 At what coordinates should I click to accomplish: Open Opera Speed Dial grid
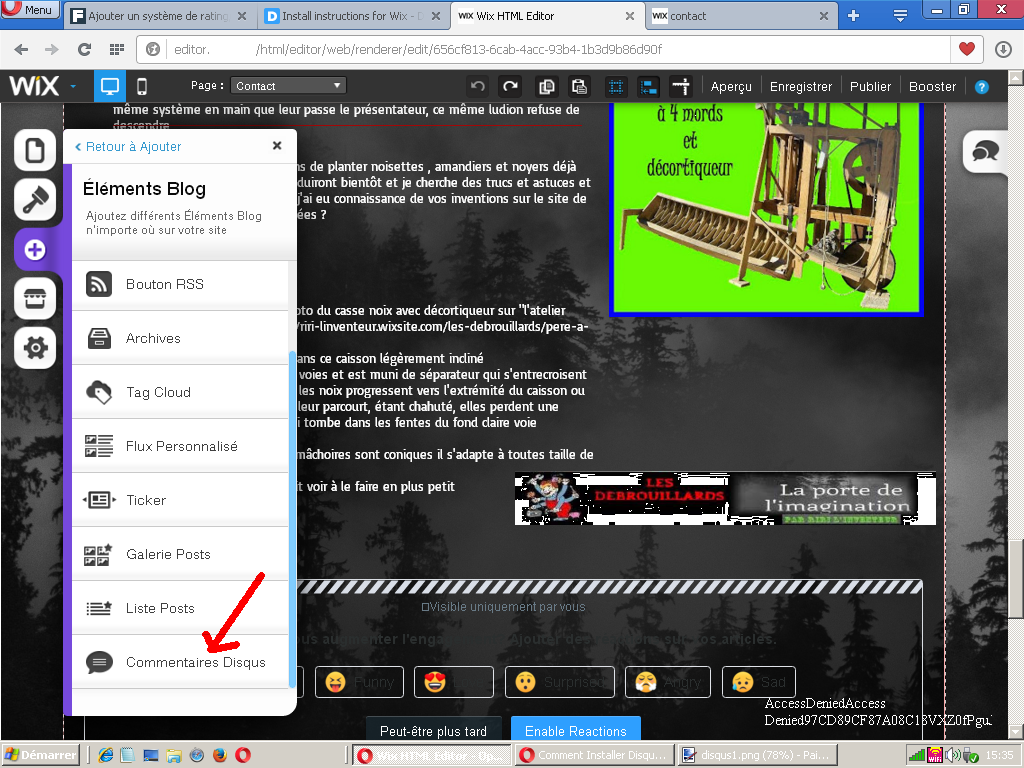116,50
